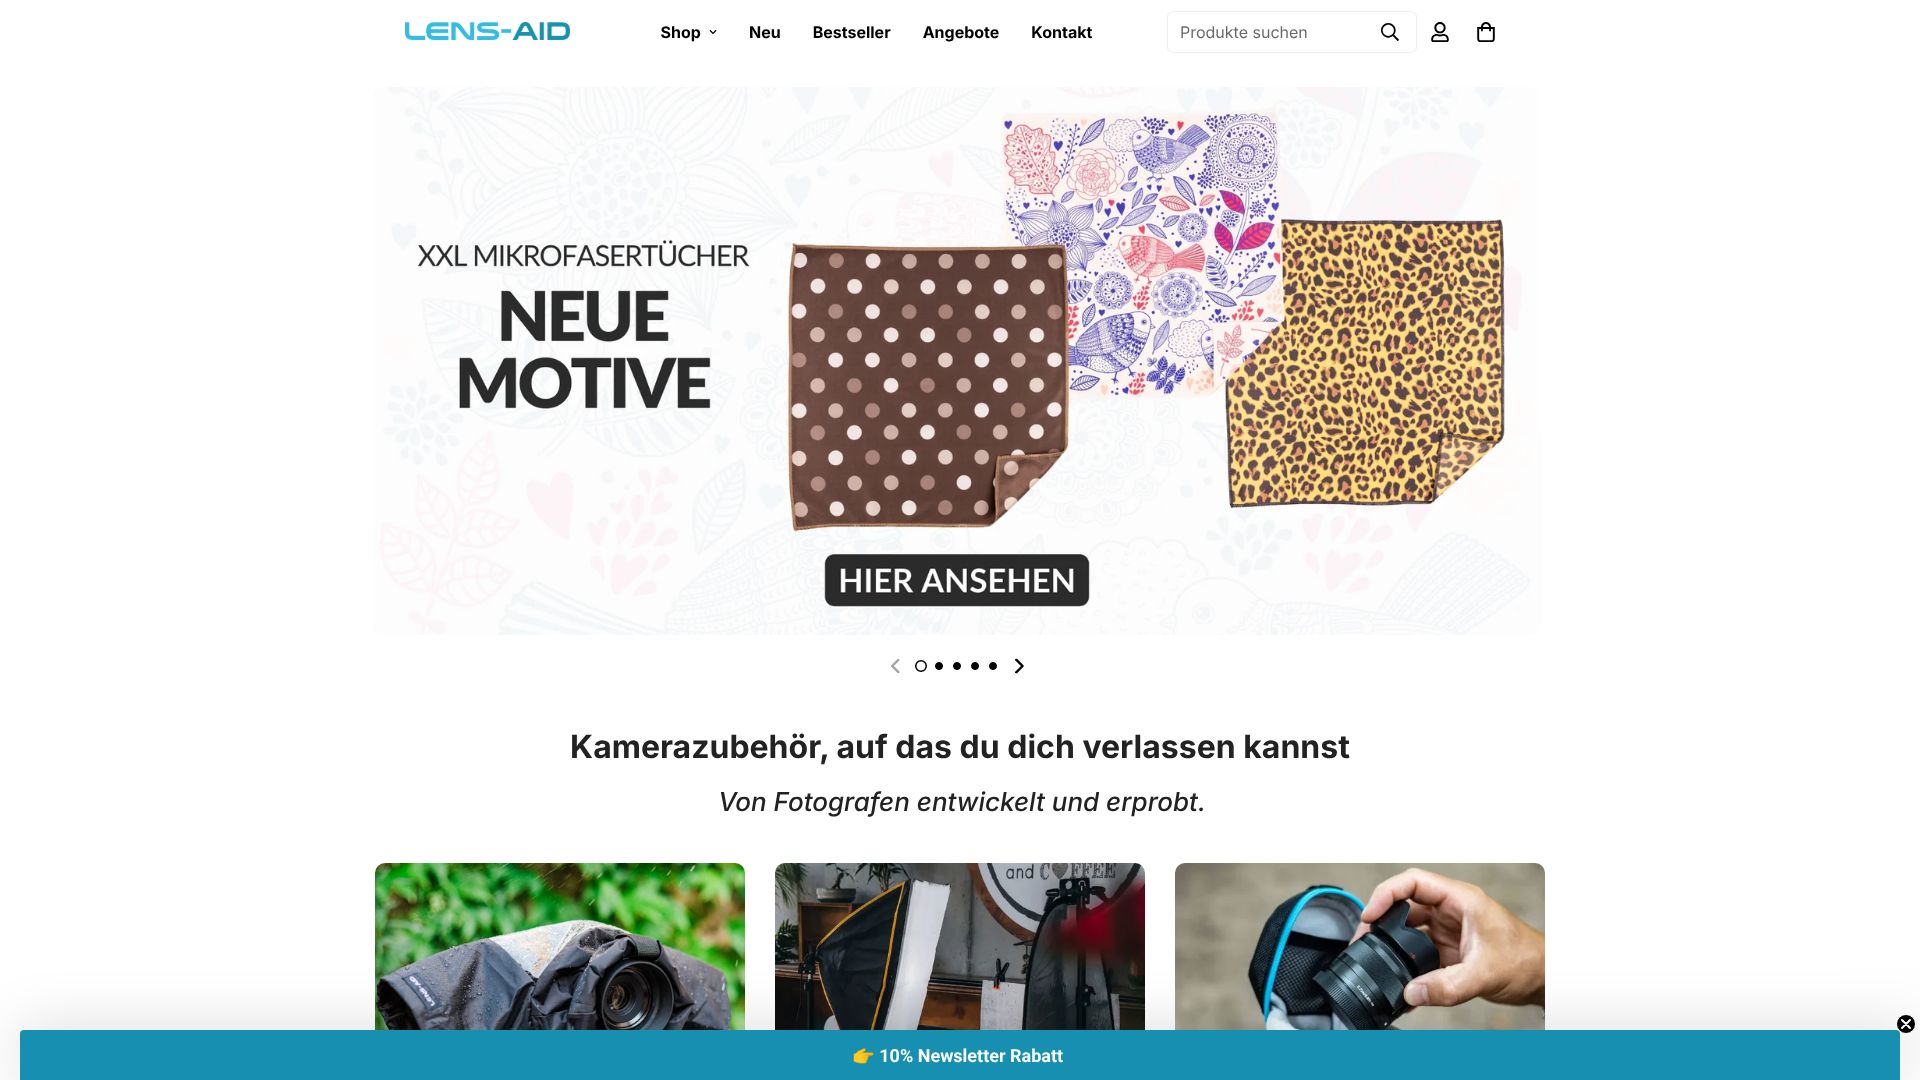Open the Angebote menu link
This screenshot has height=1080, width=1920.
[x=960, y=32]
